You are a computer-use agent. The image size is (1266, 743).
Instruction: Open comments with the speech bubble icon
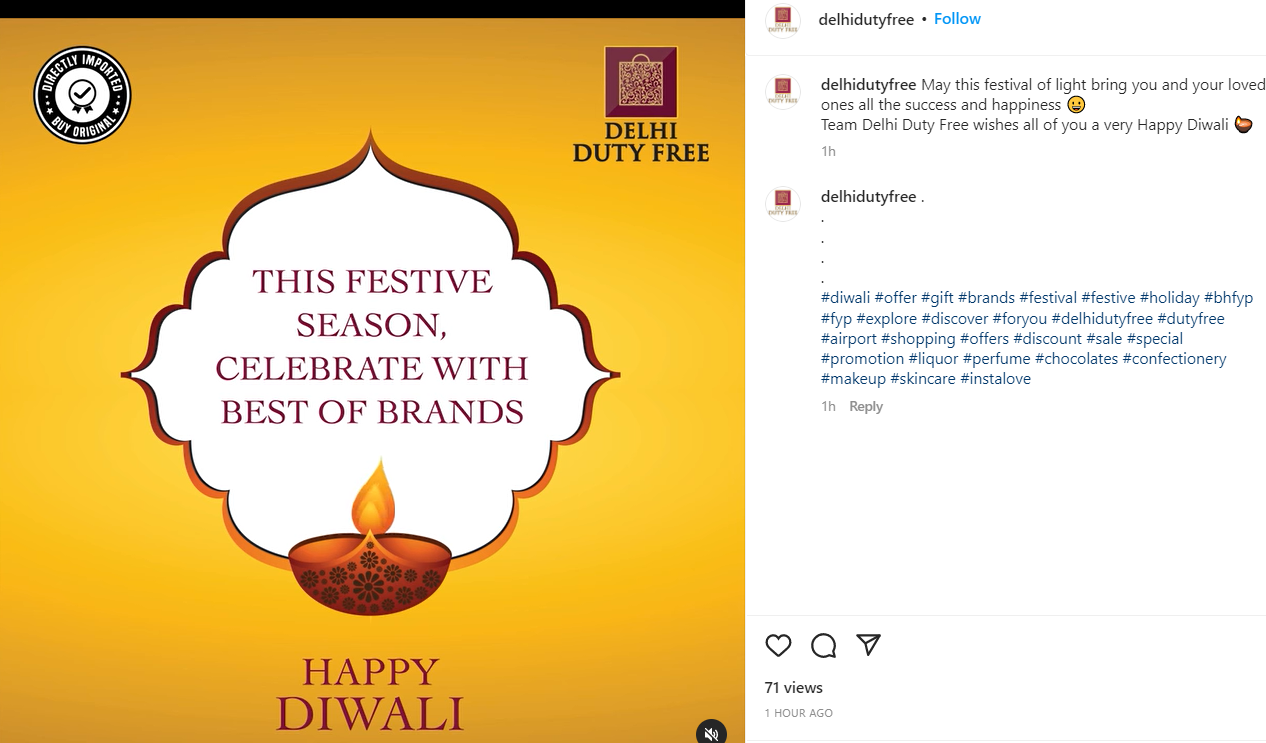pyautogui.click(x=824, y=646)
